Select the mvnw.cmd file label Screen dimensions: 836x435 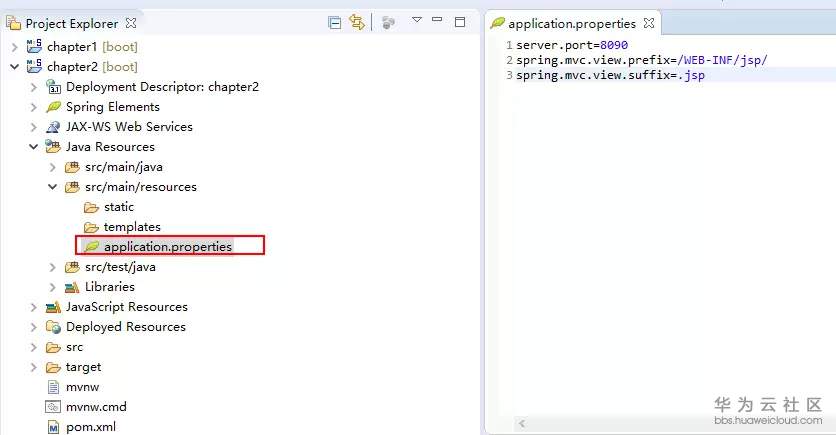97,407
